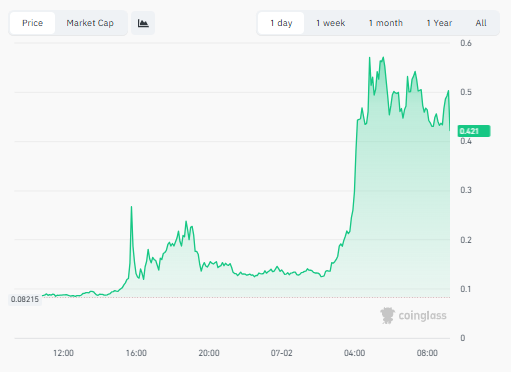Click the 0.2 y-axis label
This screenshot has width=511, height=372.
(x=466, y=240)
